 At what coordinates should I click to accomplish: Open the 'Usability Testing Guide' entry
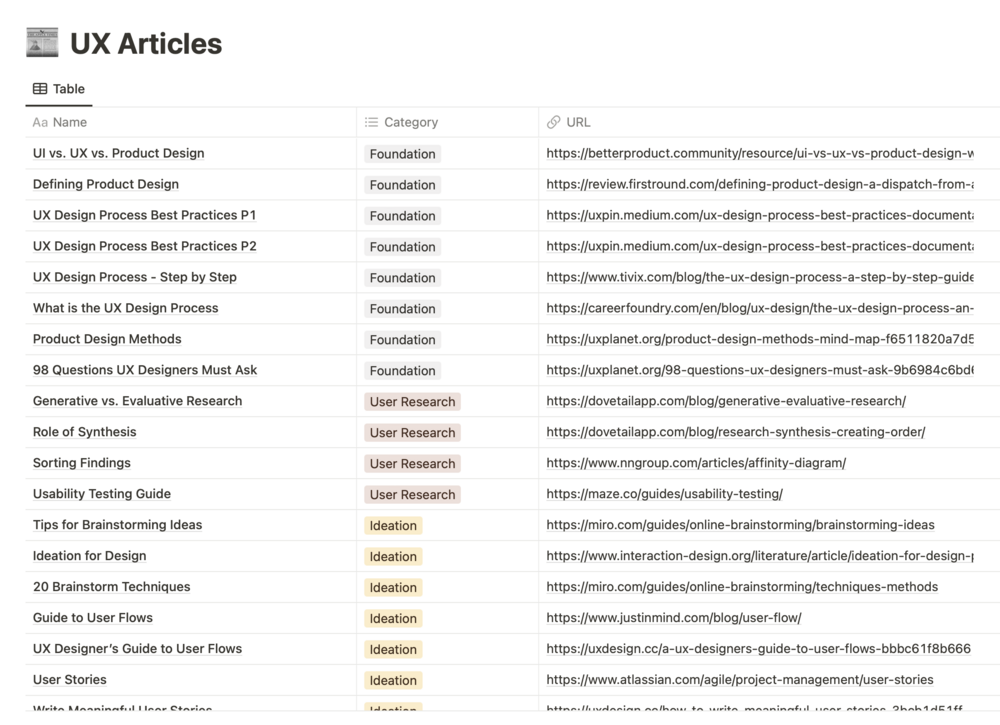coord(102,494)
